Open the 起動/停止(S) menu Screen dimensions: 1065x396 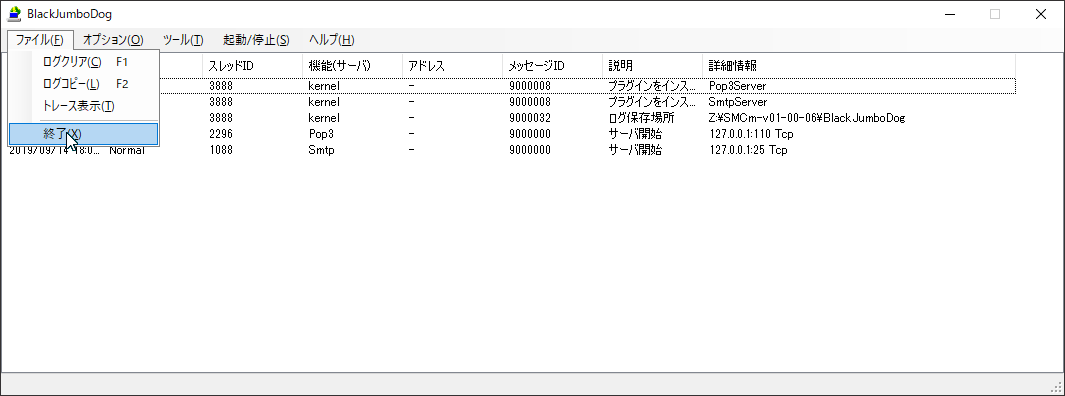[x=256, y=40]
